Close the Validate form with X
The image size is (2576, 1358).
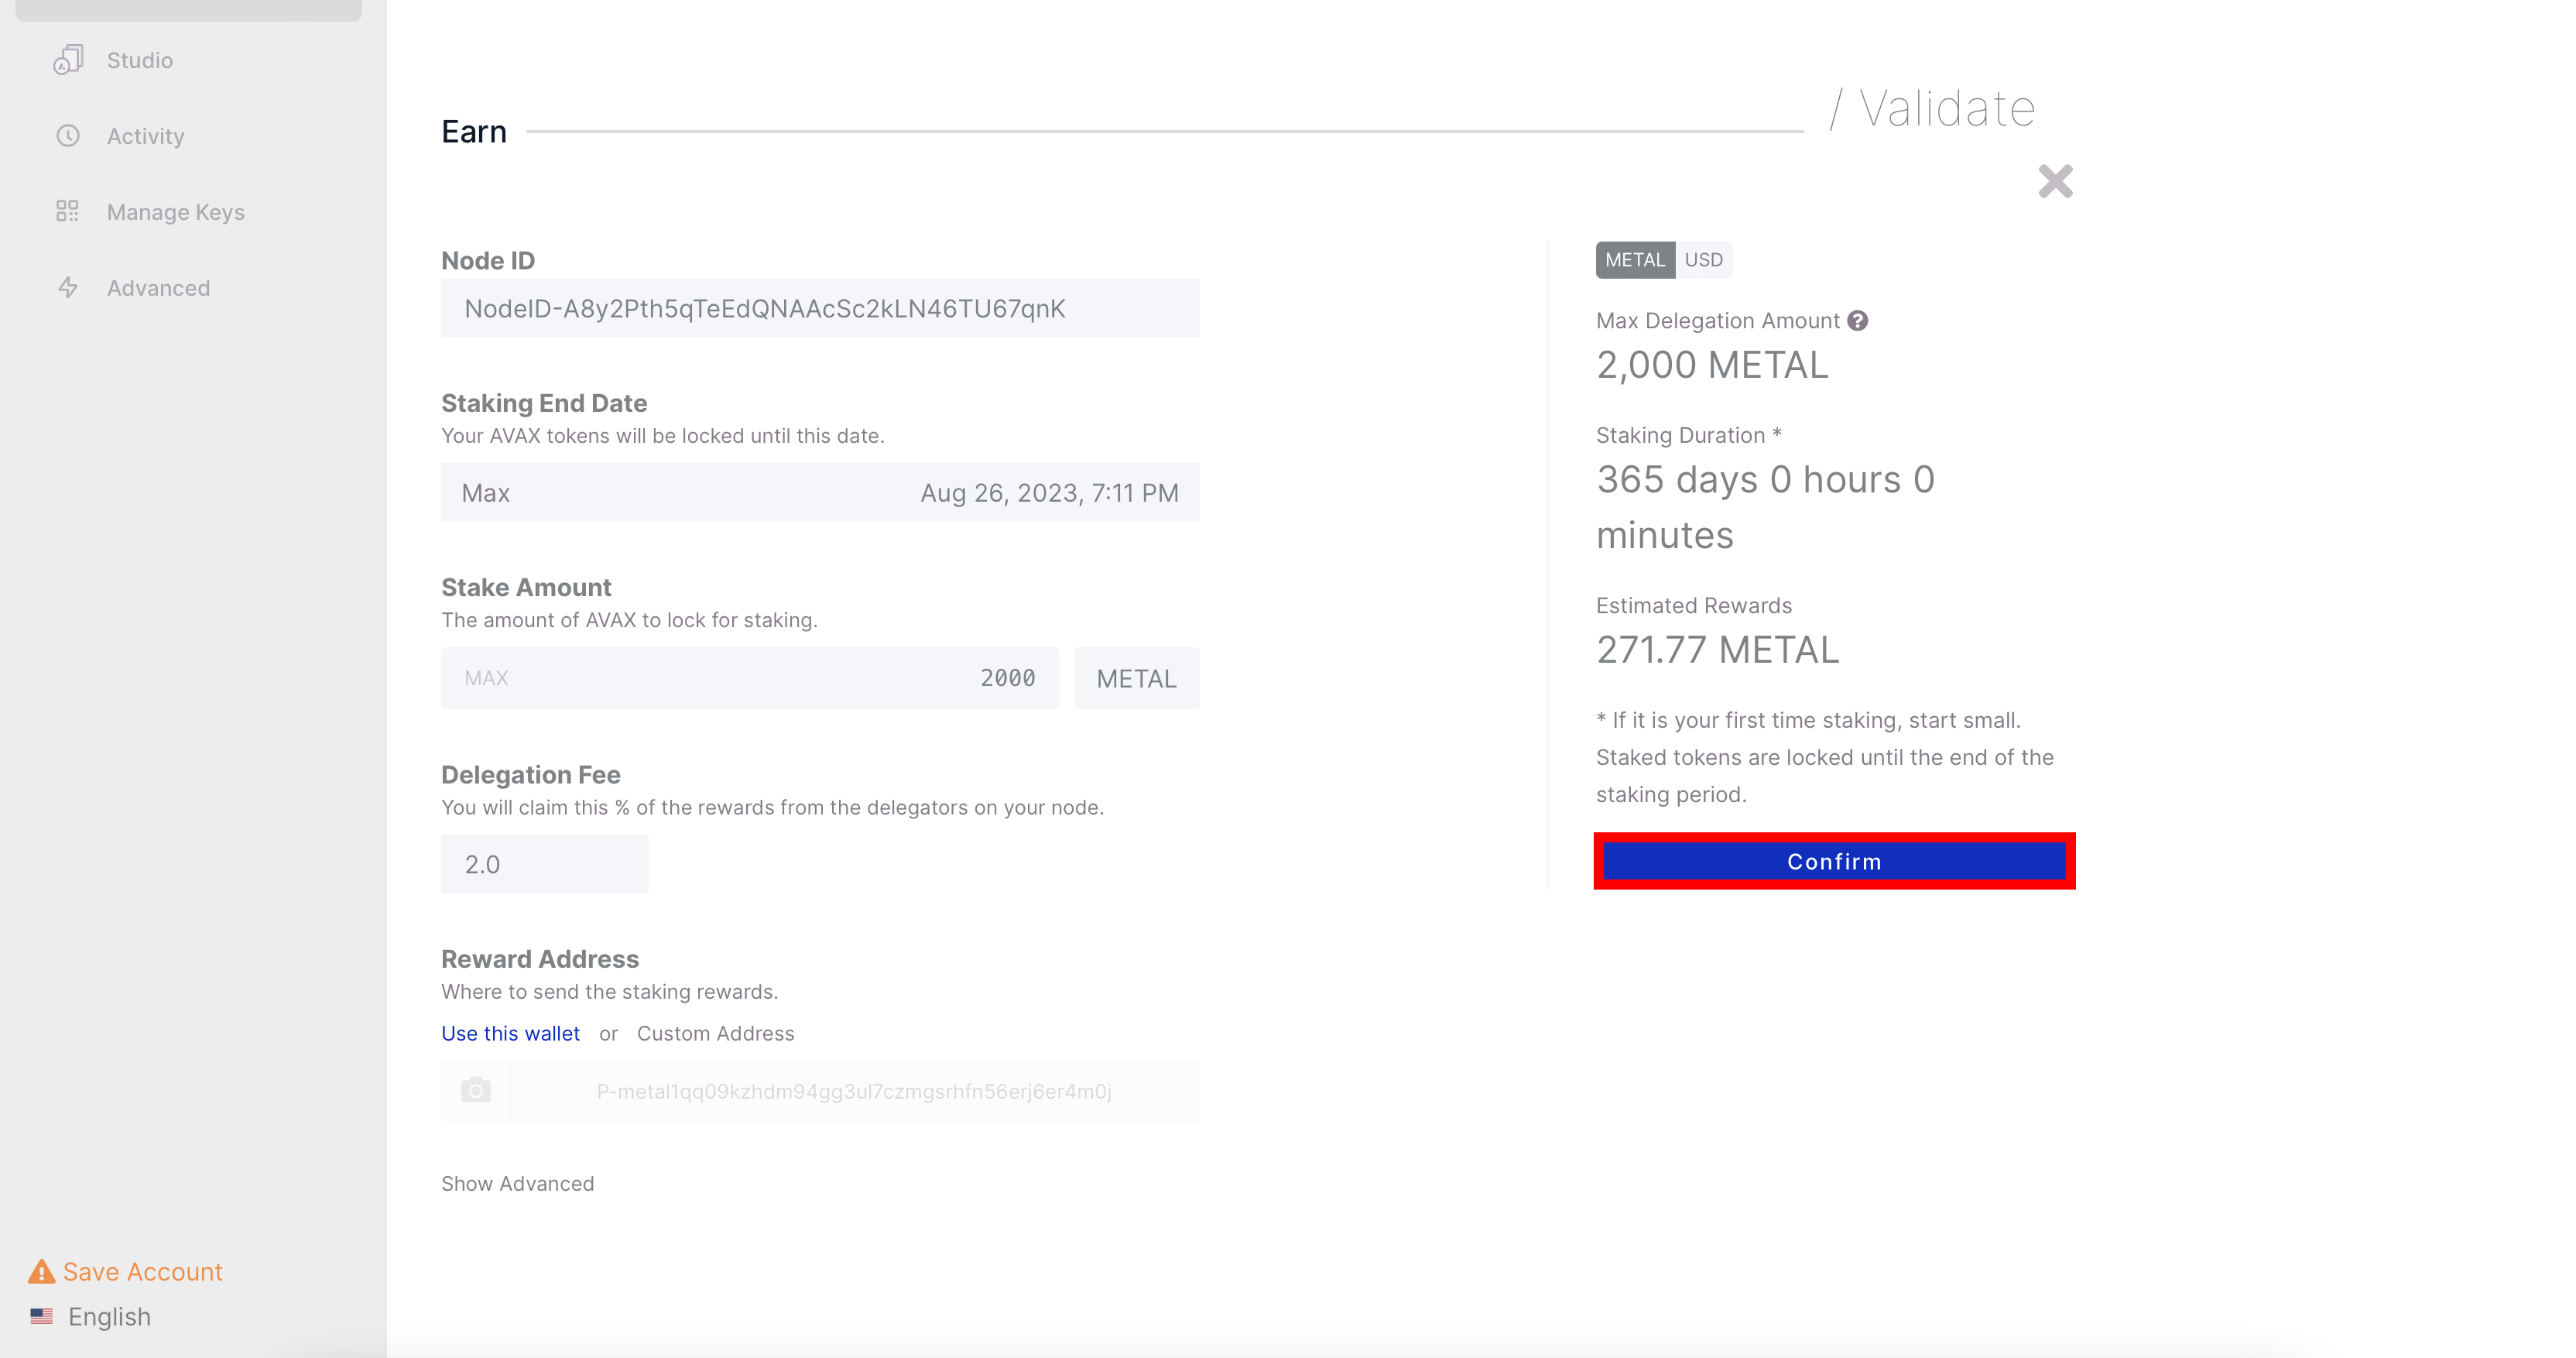pyautogui.click(x=2055, y=182)
